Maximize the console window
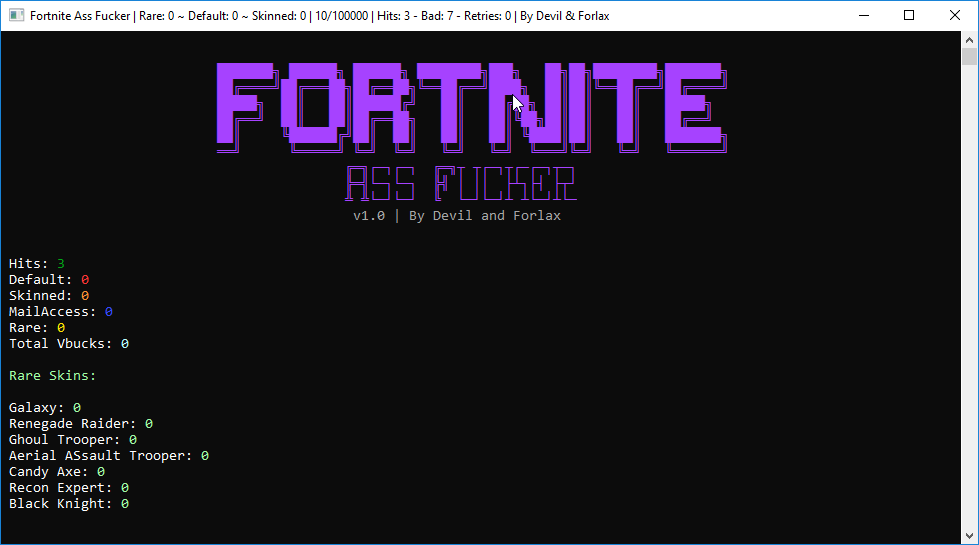 [x=909, y=16]
